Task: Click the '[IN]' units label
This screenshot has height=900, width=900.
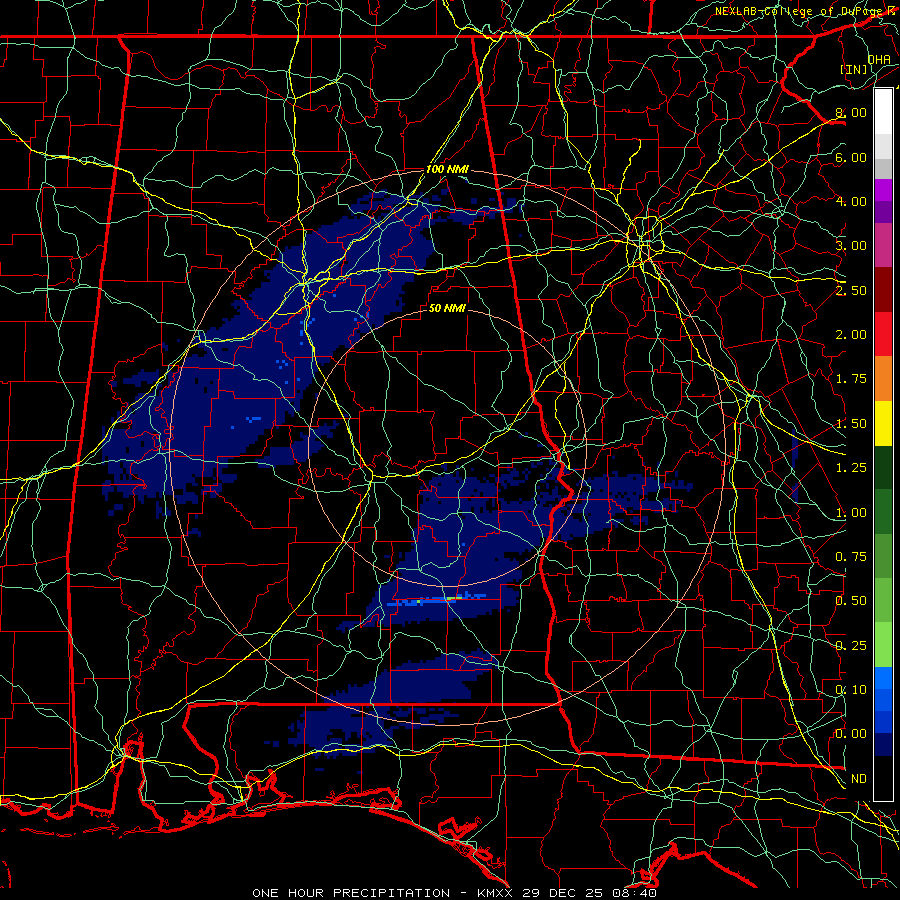Action: pos(854,69)
